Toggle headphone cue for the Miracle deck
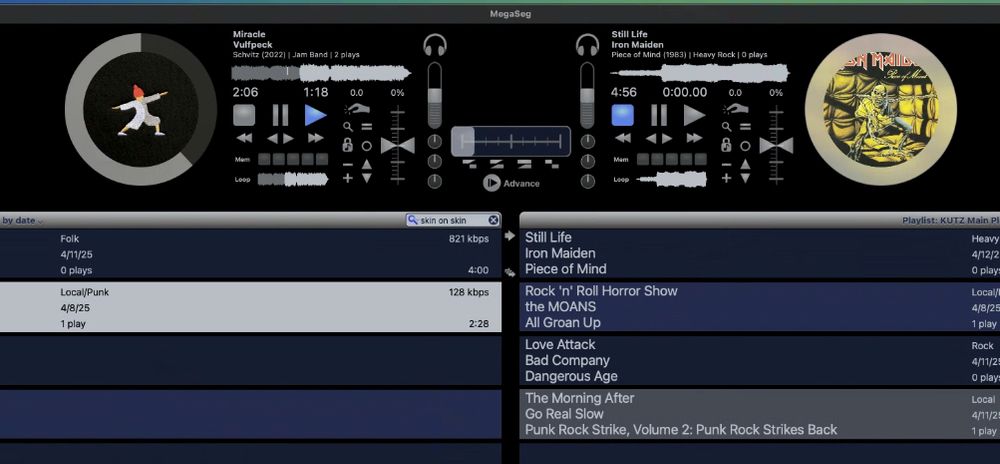The height and width of the screenshot is (464, 1000). pyautogui.click(x=435, y=46)
